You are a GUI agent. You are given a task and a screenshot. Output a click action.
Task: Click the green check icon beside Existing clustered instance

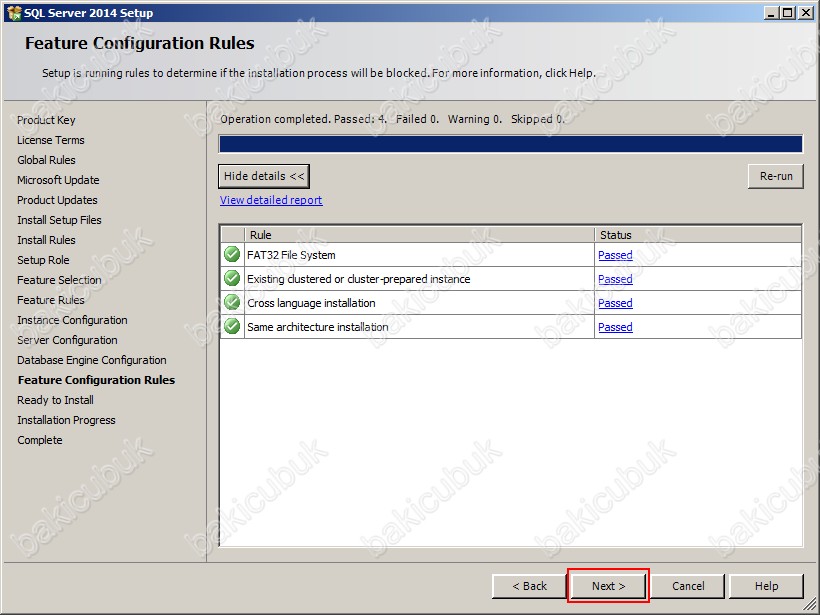pyautogui.click(x=232, y=279)
